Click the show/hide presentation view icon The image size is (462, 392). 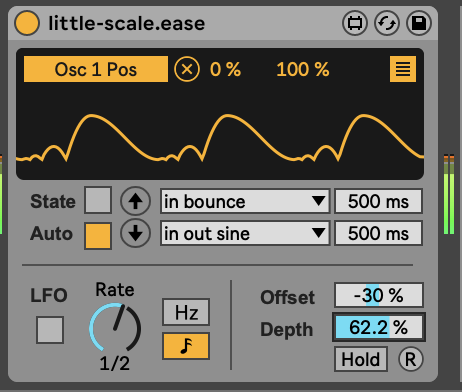click(x=355, y=23)
